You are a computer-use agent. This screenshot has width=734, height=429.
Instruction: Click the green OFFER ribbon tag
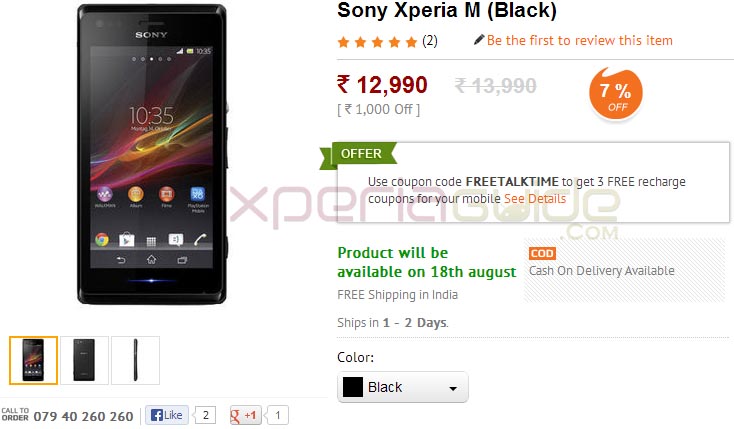tap(359, 154)
